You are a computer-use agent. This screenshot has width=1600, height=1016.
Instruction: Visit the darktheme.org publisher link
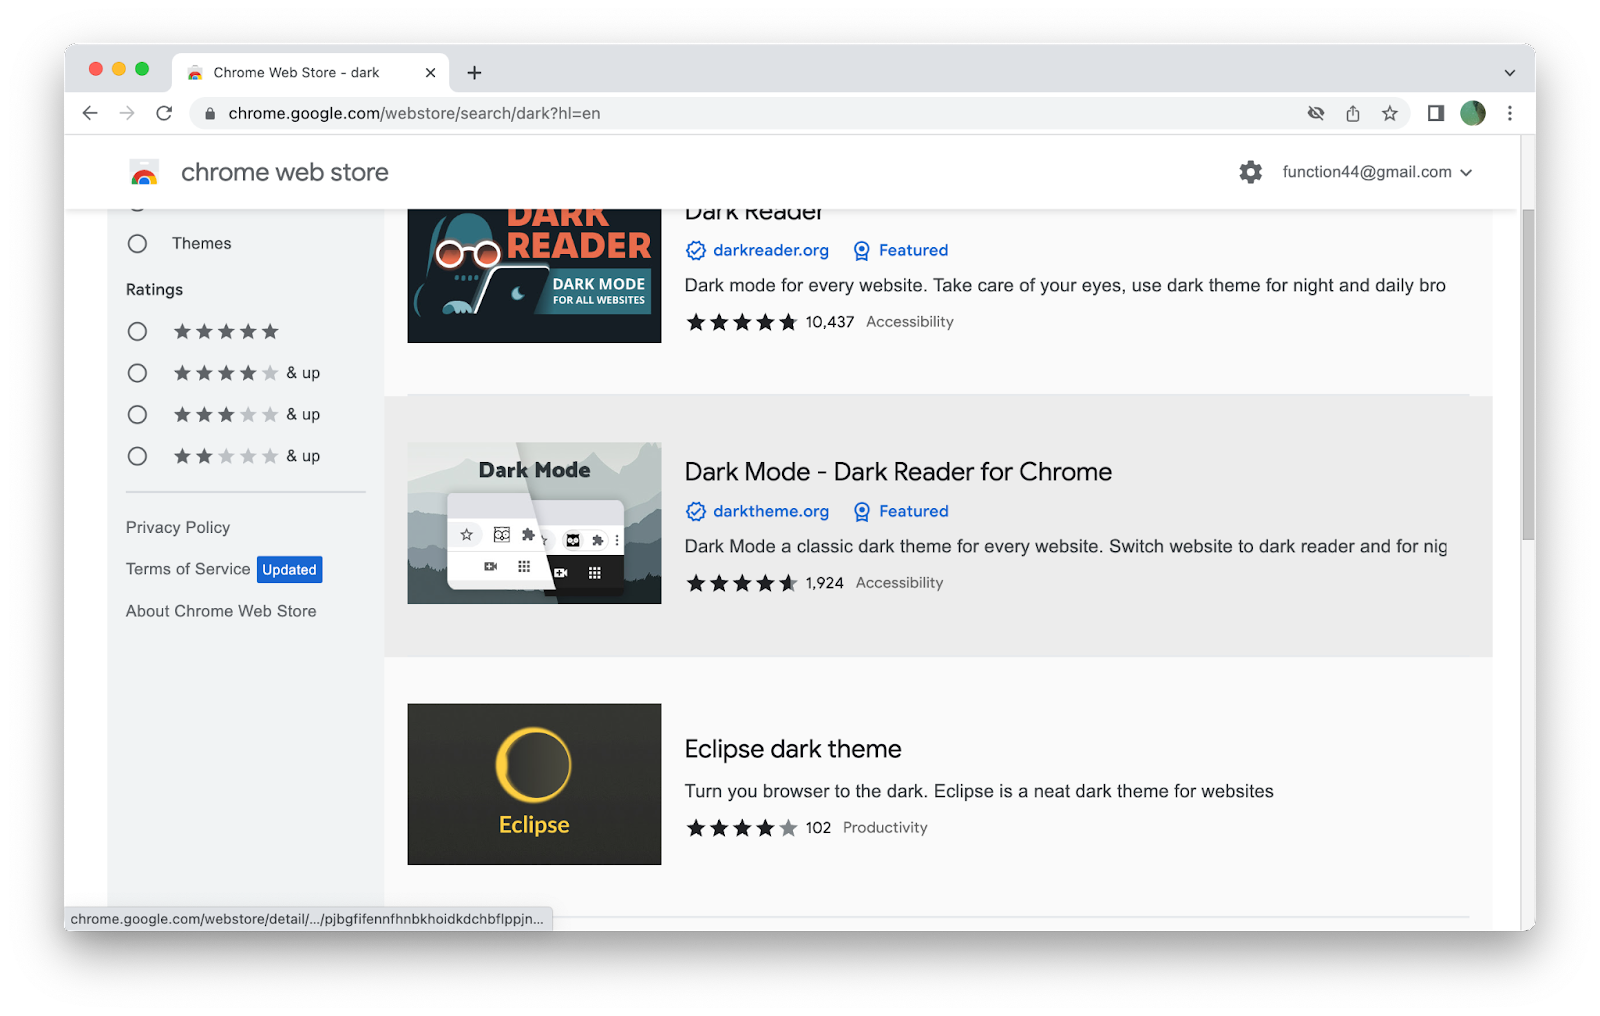(771, 511)
